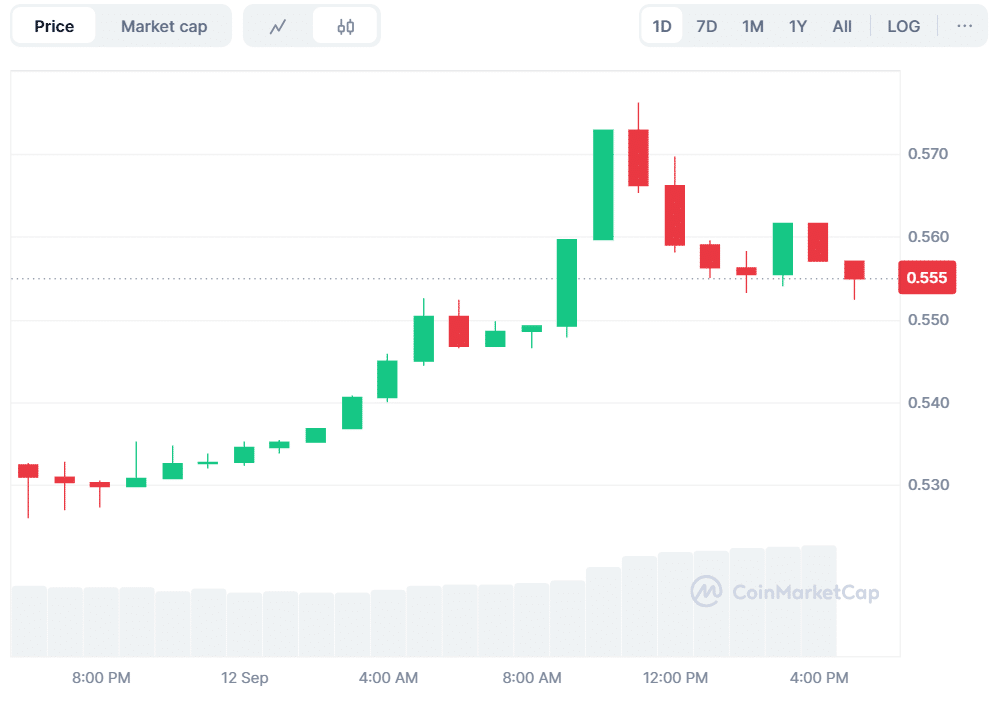997x701 pixels.
Task: Click the red 0.555 current price label
Action: [x=927, y=277]
